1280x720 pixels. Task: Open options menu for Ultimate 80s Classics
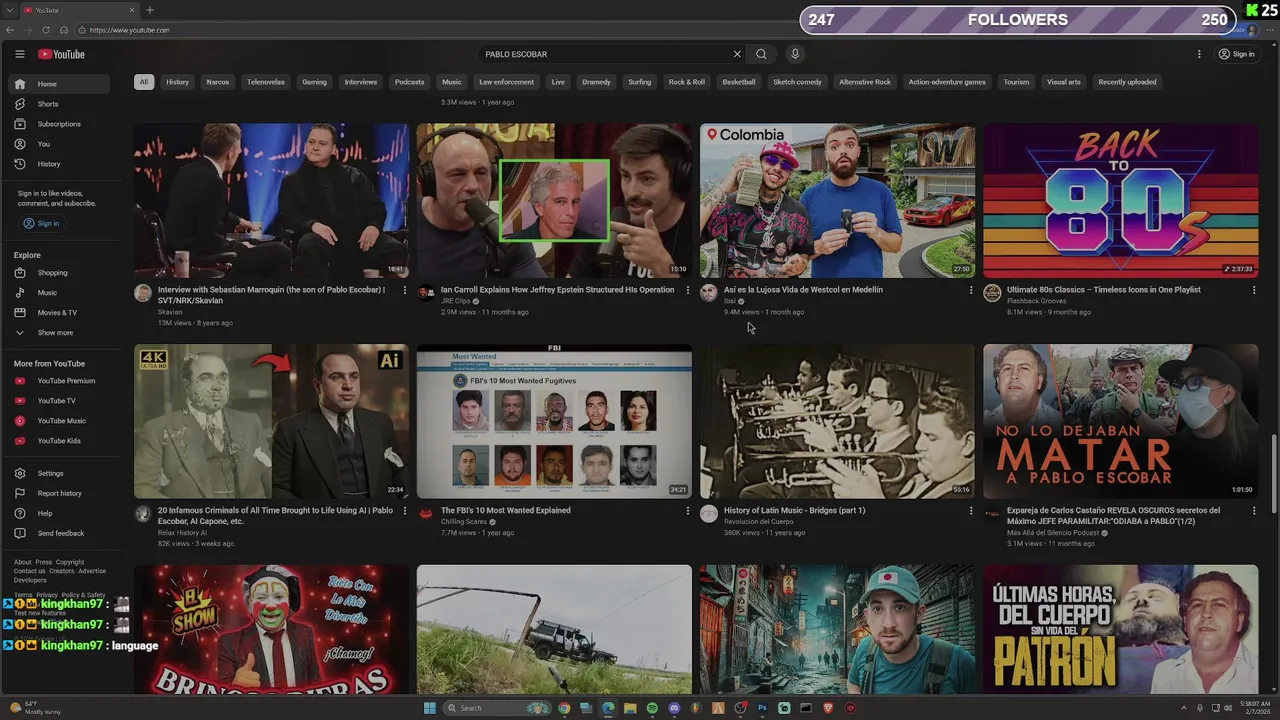(x=1253, y=290)
